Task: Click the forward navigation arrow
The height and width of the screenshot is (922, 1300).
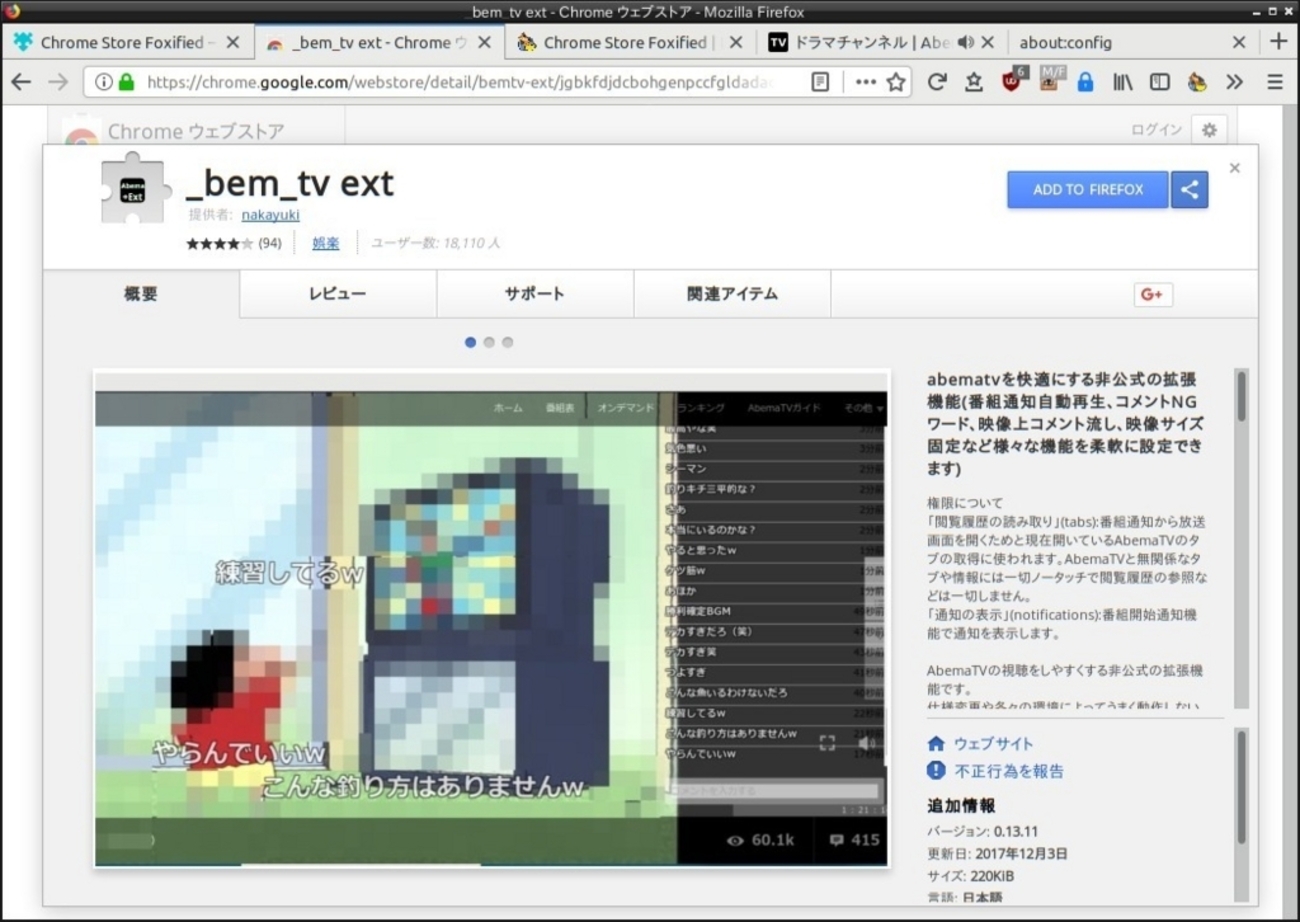Action: pos(58,82)
